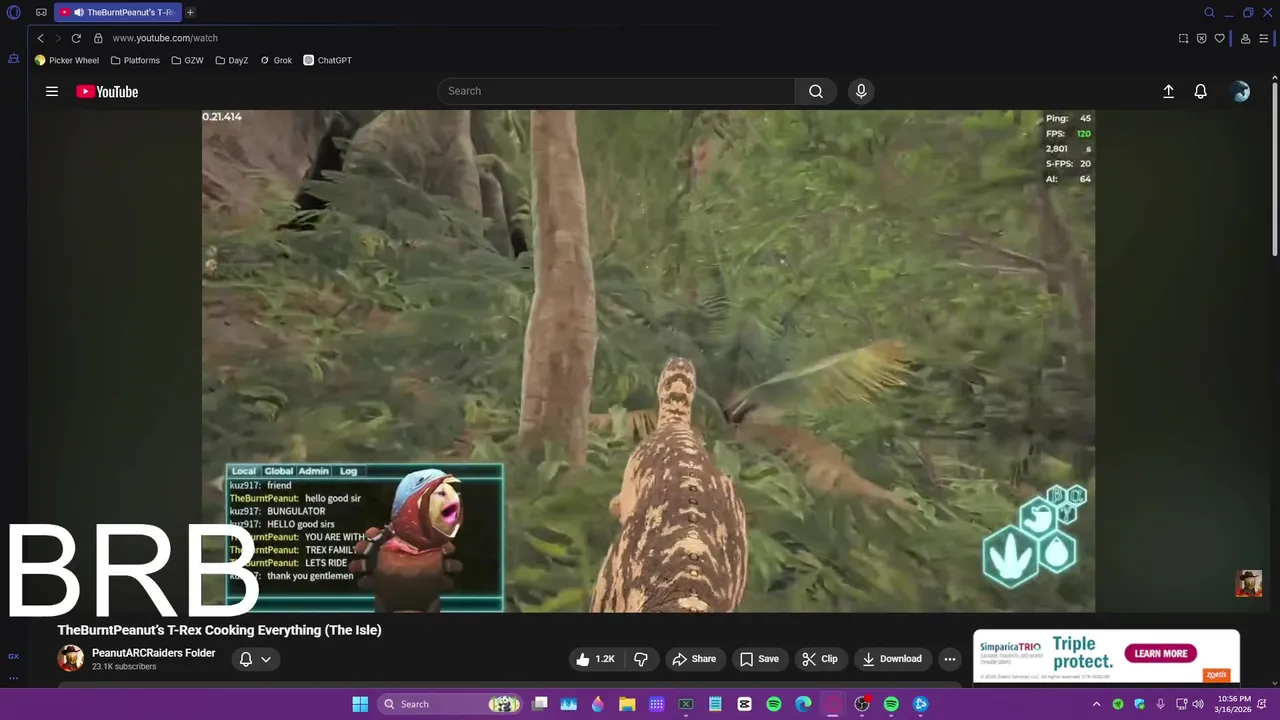The width and height of the screenshot is (1280, 720).
Task: Click LEARN MORE on Simparica Trio ad
Action: (x=1160, y=654)
